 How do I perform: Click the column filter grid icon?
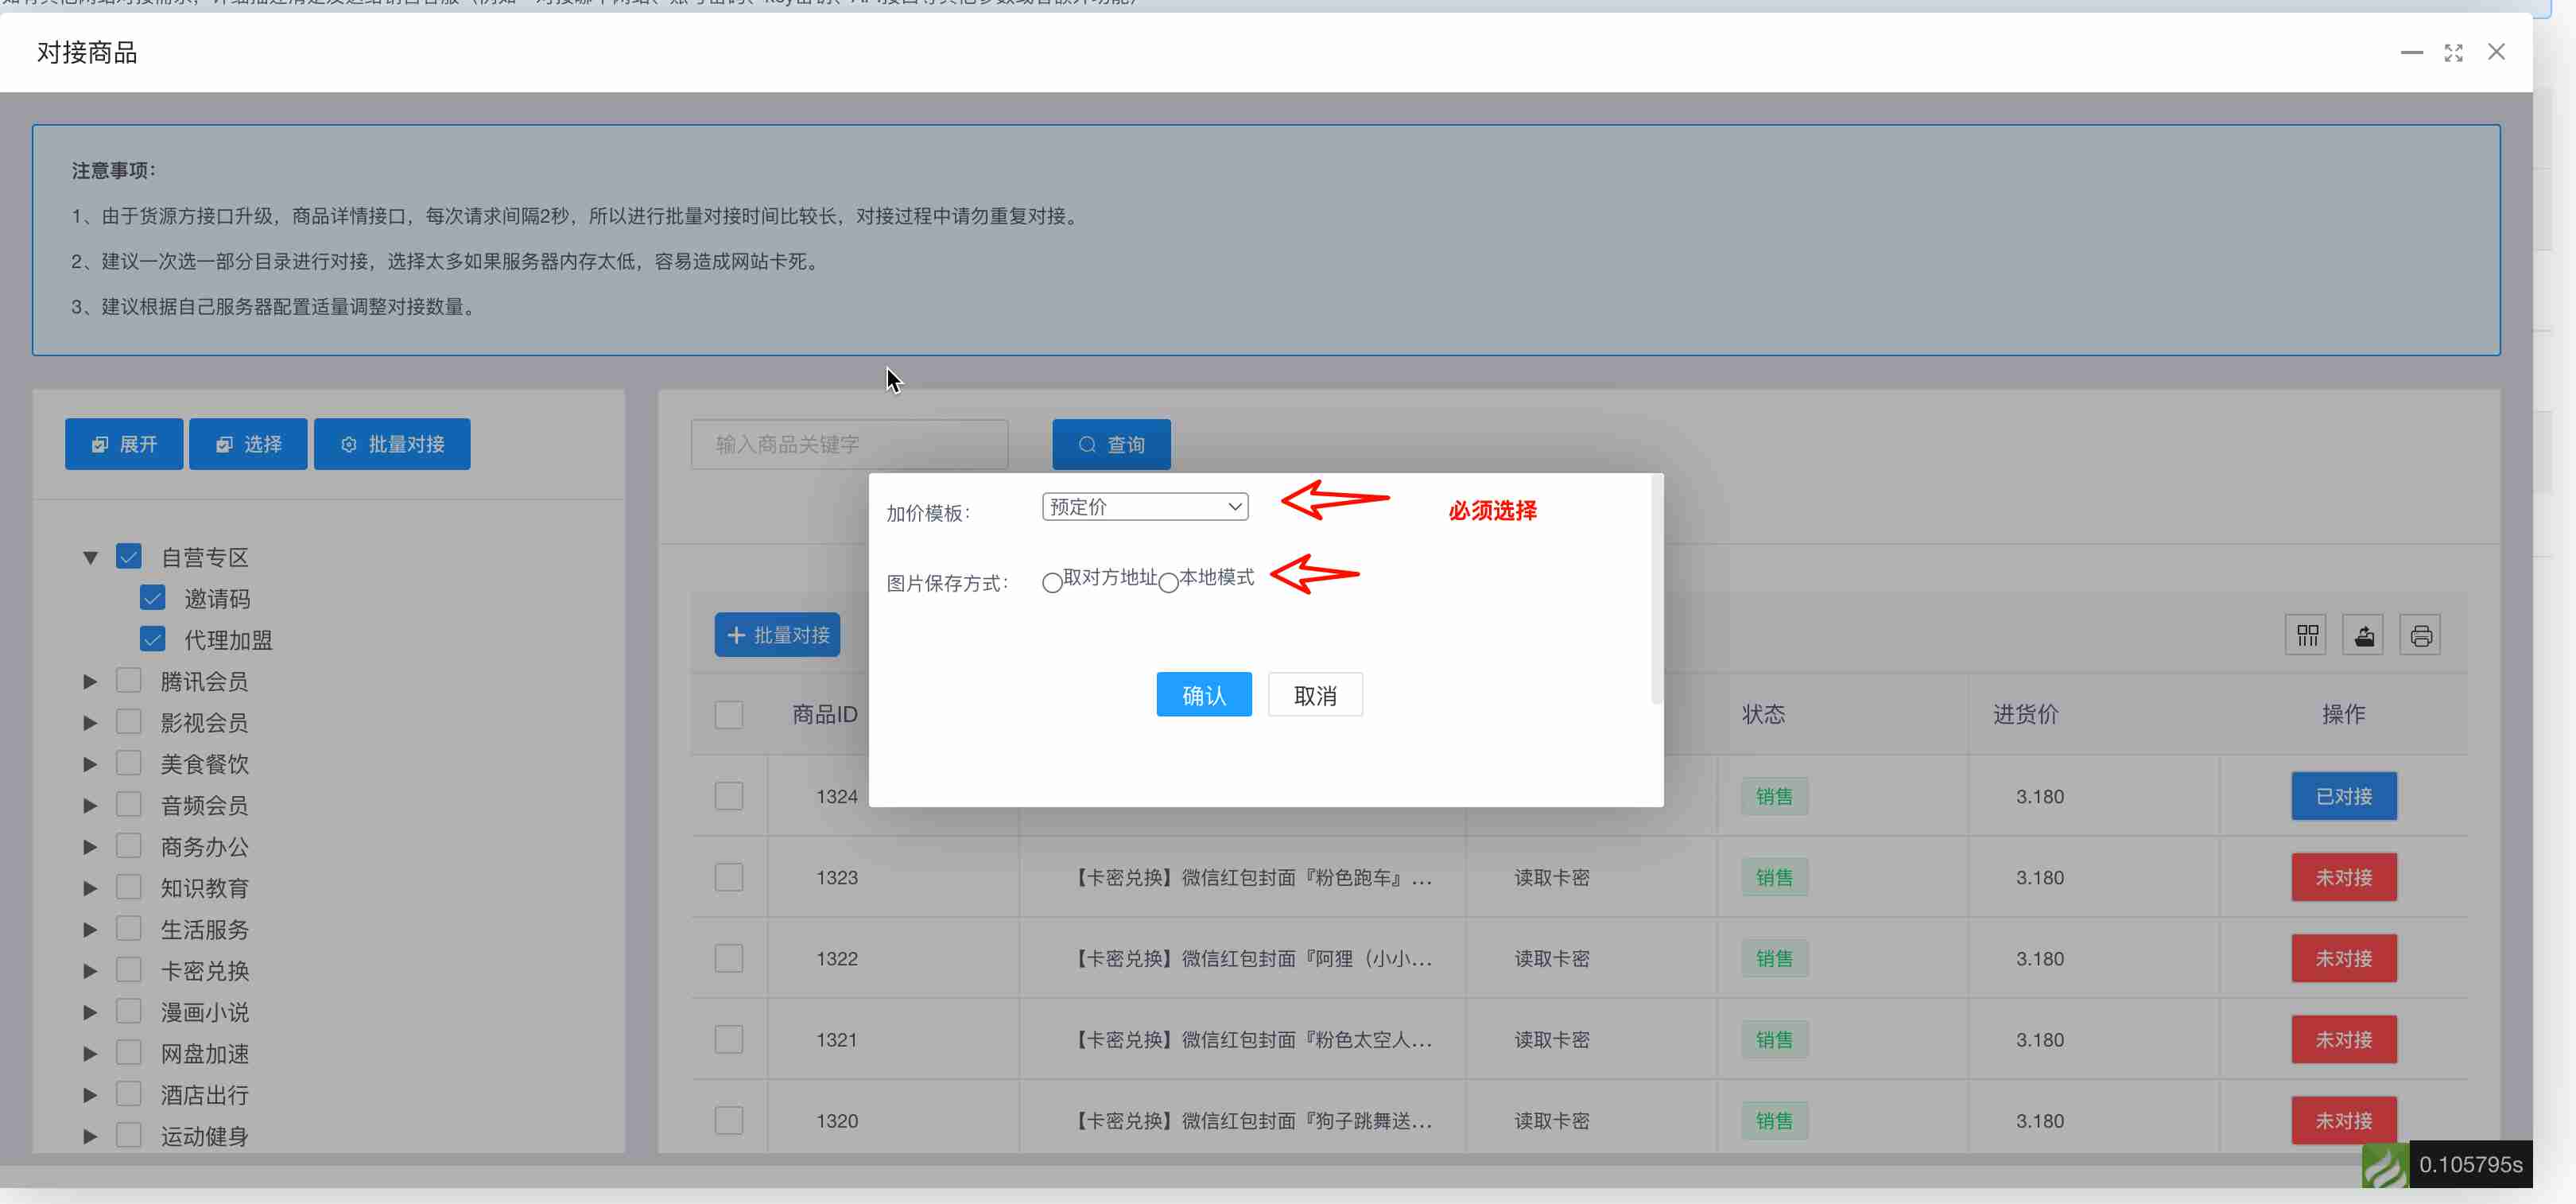click(x=2306, y=635)
